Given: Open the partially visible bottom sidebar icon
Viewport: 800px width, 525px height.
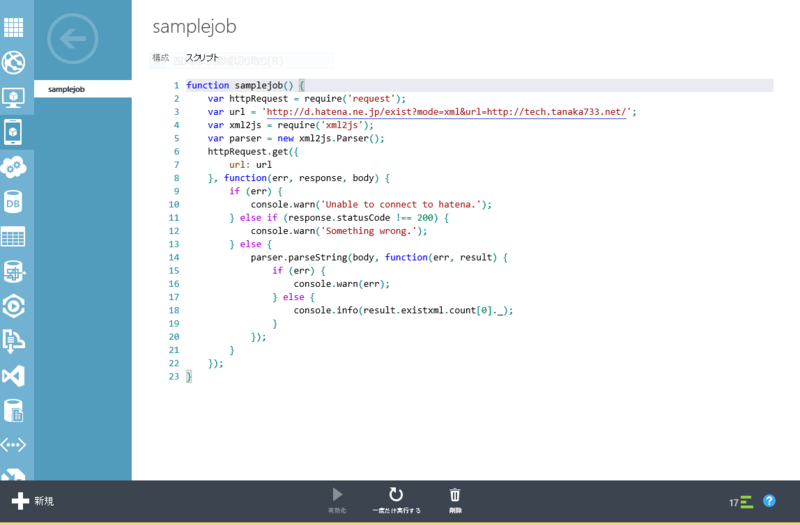Looking at the screenshot, I should (x=13, y=475).
